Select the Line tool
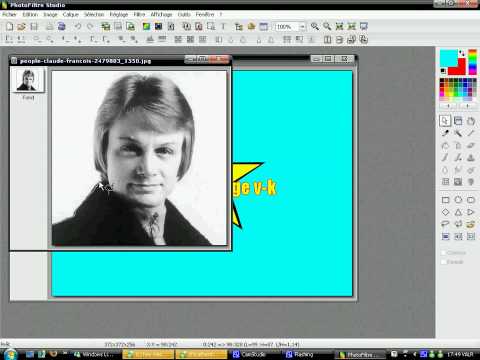Viewport: 480px width, 360px height. (x=471, y=133)
